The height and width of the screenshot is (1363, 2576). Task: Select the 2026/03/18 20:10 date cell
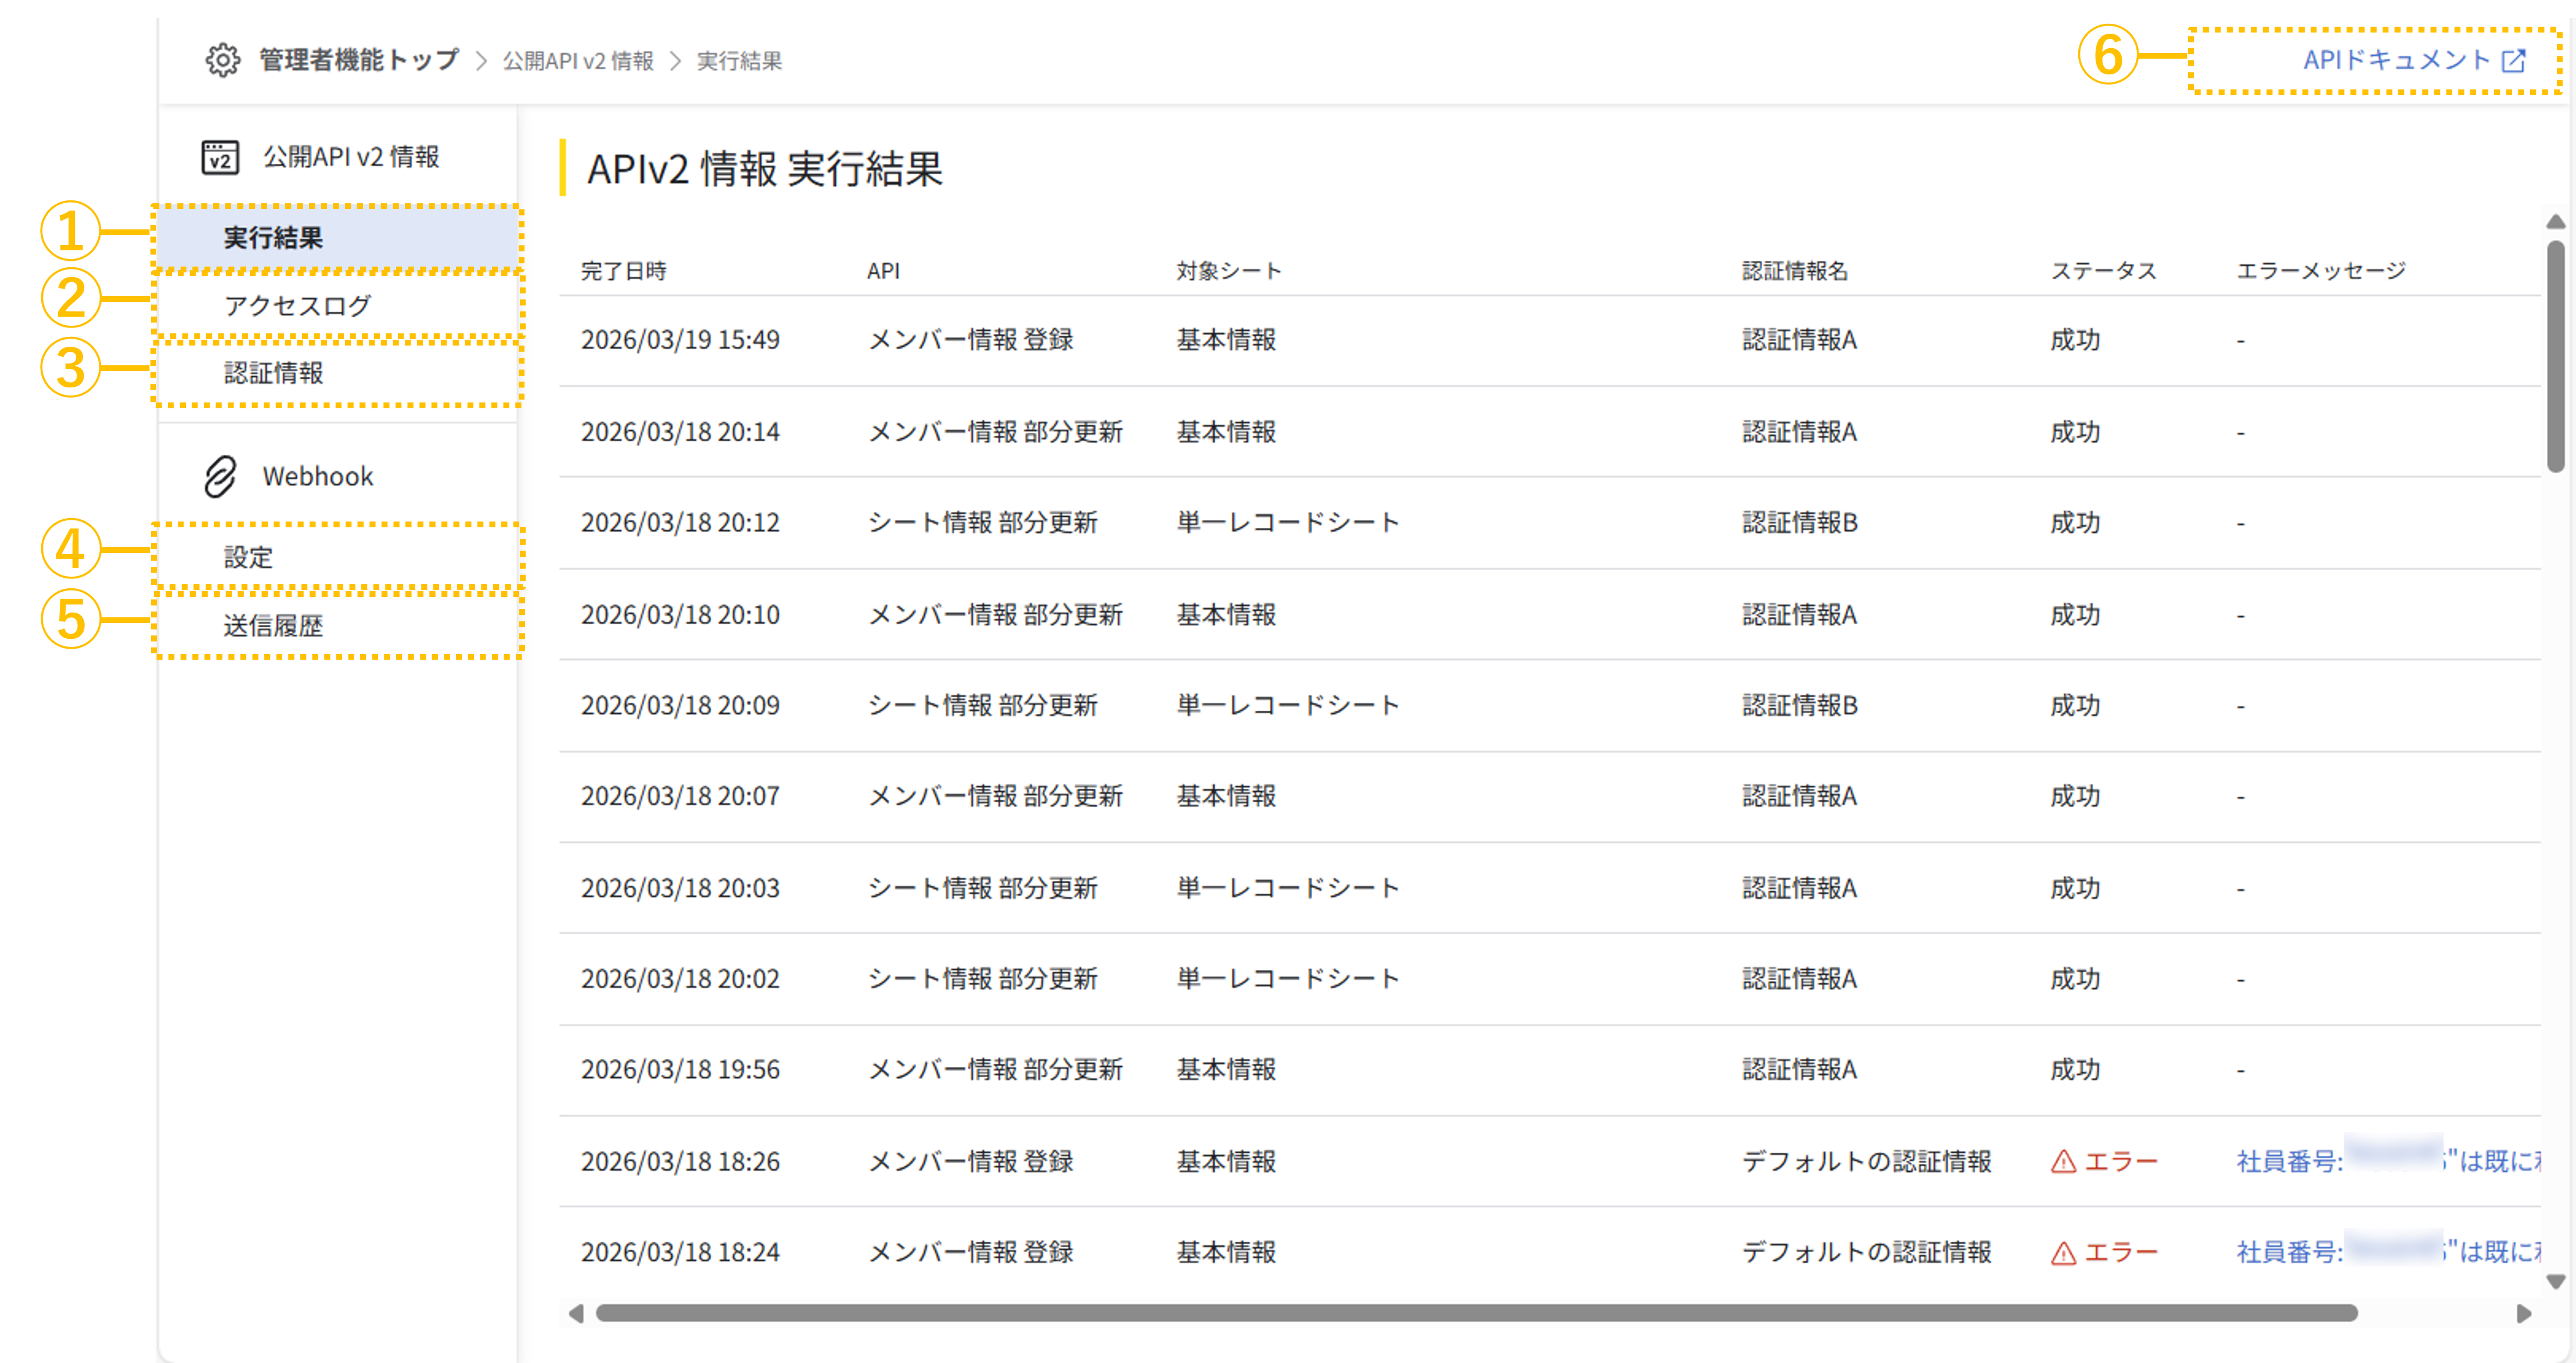[680, 615]
